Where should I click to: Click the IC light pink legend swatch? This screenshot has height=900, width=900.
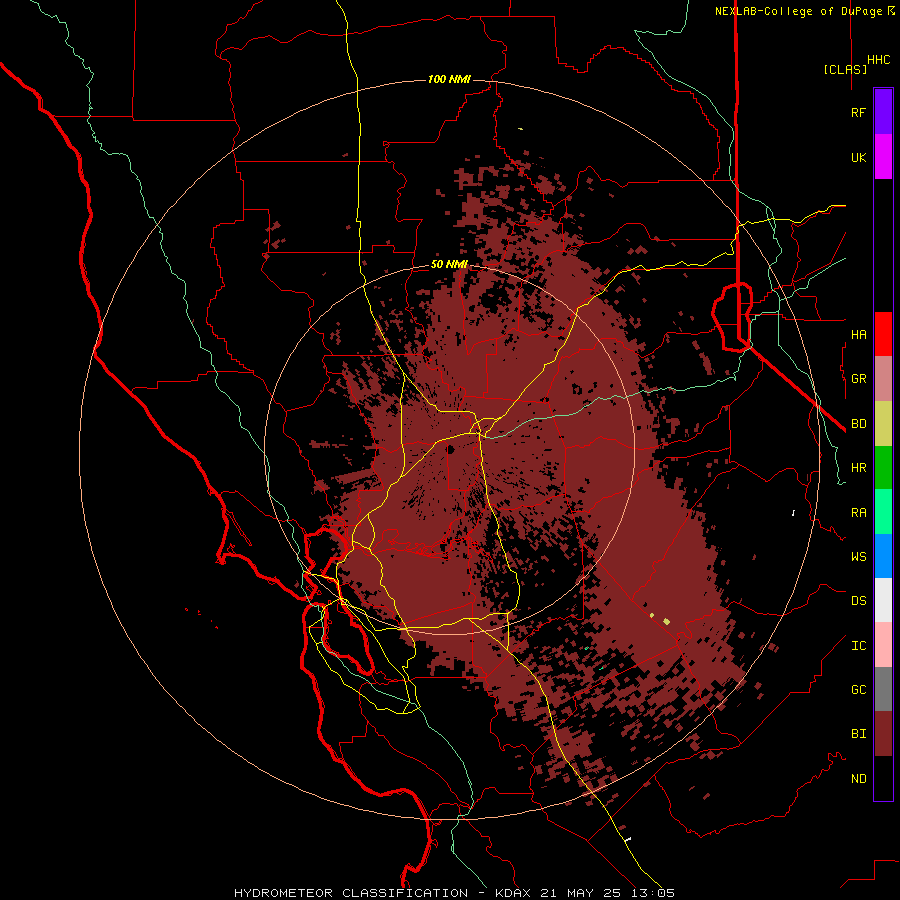coord(883,645)
